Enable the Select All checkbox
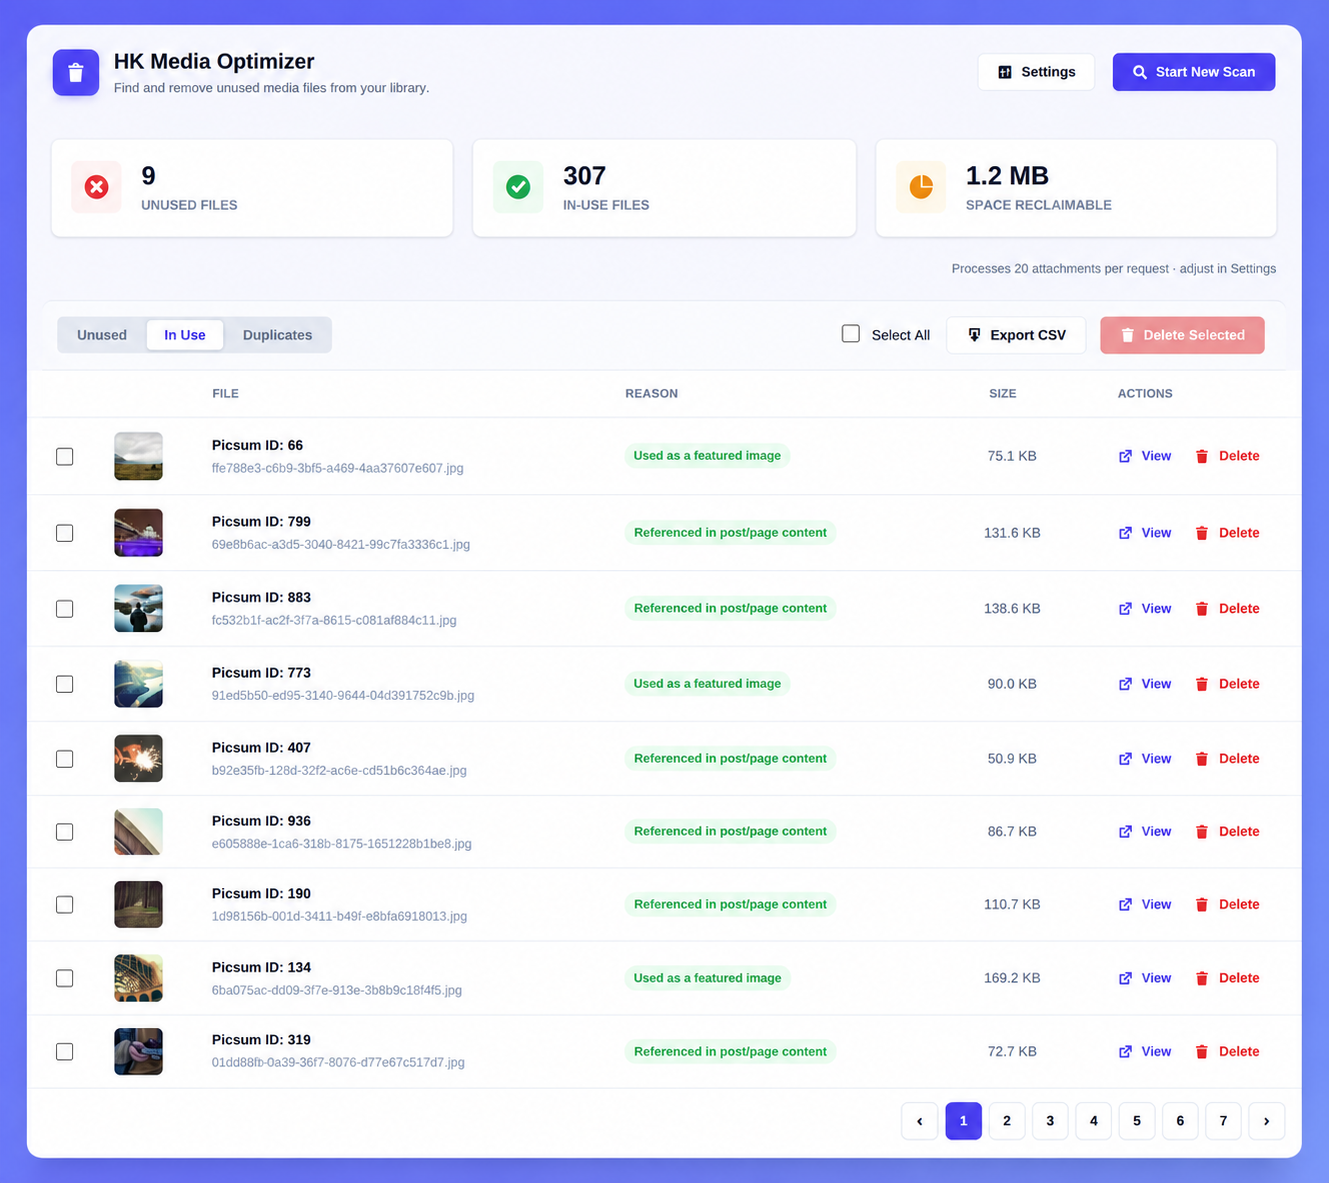Image resolution: width=1329 pixels, height=1183 pixels. coord(851,334)
